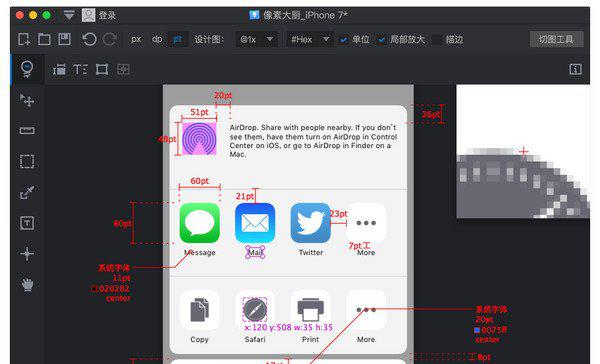
Task: Select the crosshair coordinate marking tool
Action: tap(27, 253)
